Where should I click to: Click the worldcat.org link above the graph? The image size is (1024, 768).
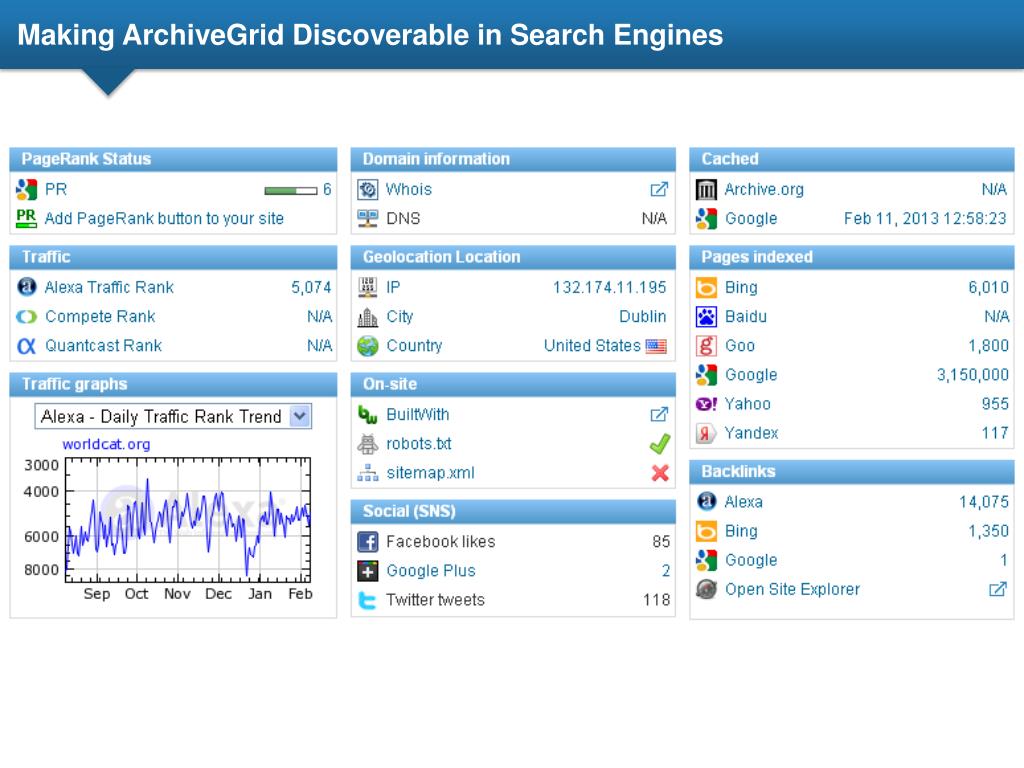click(106, 444)
